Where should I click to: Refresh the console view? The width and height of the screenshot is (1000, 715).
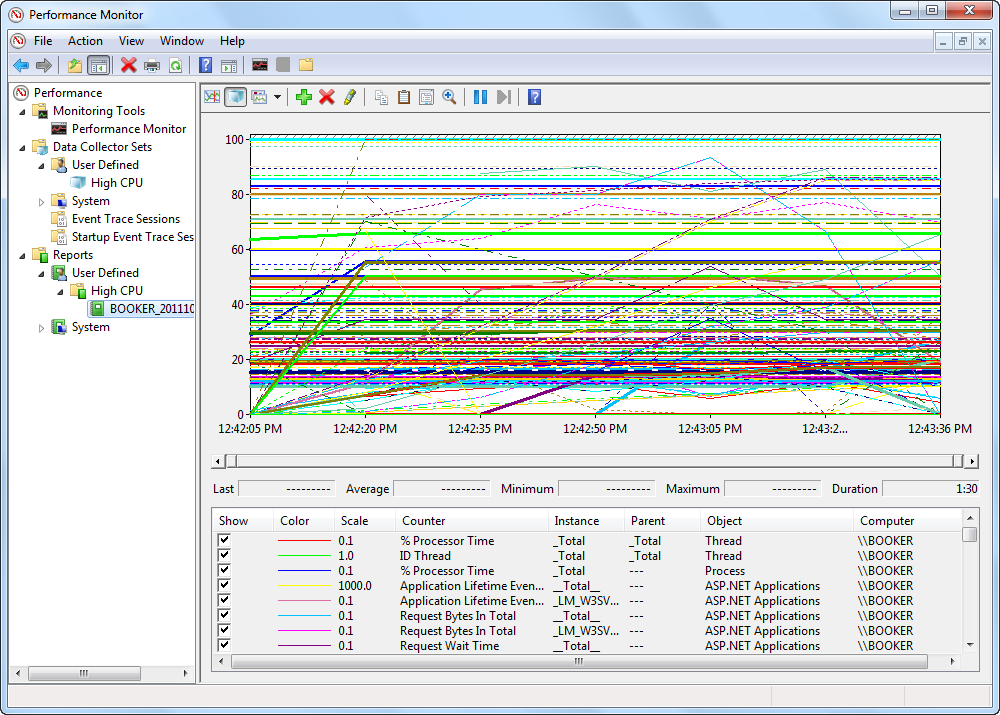(175, 63)
